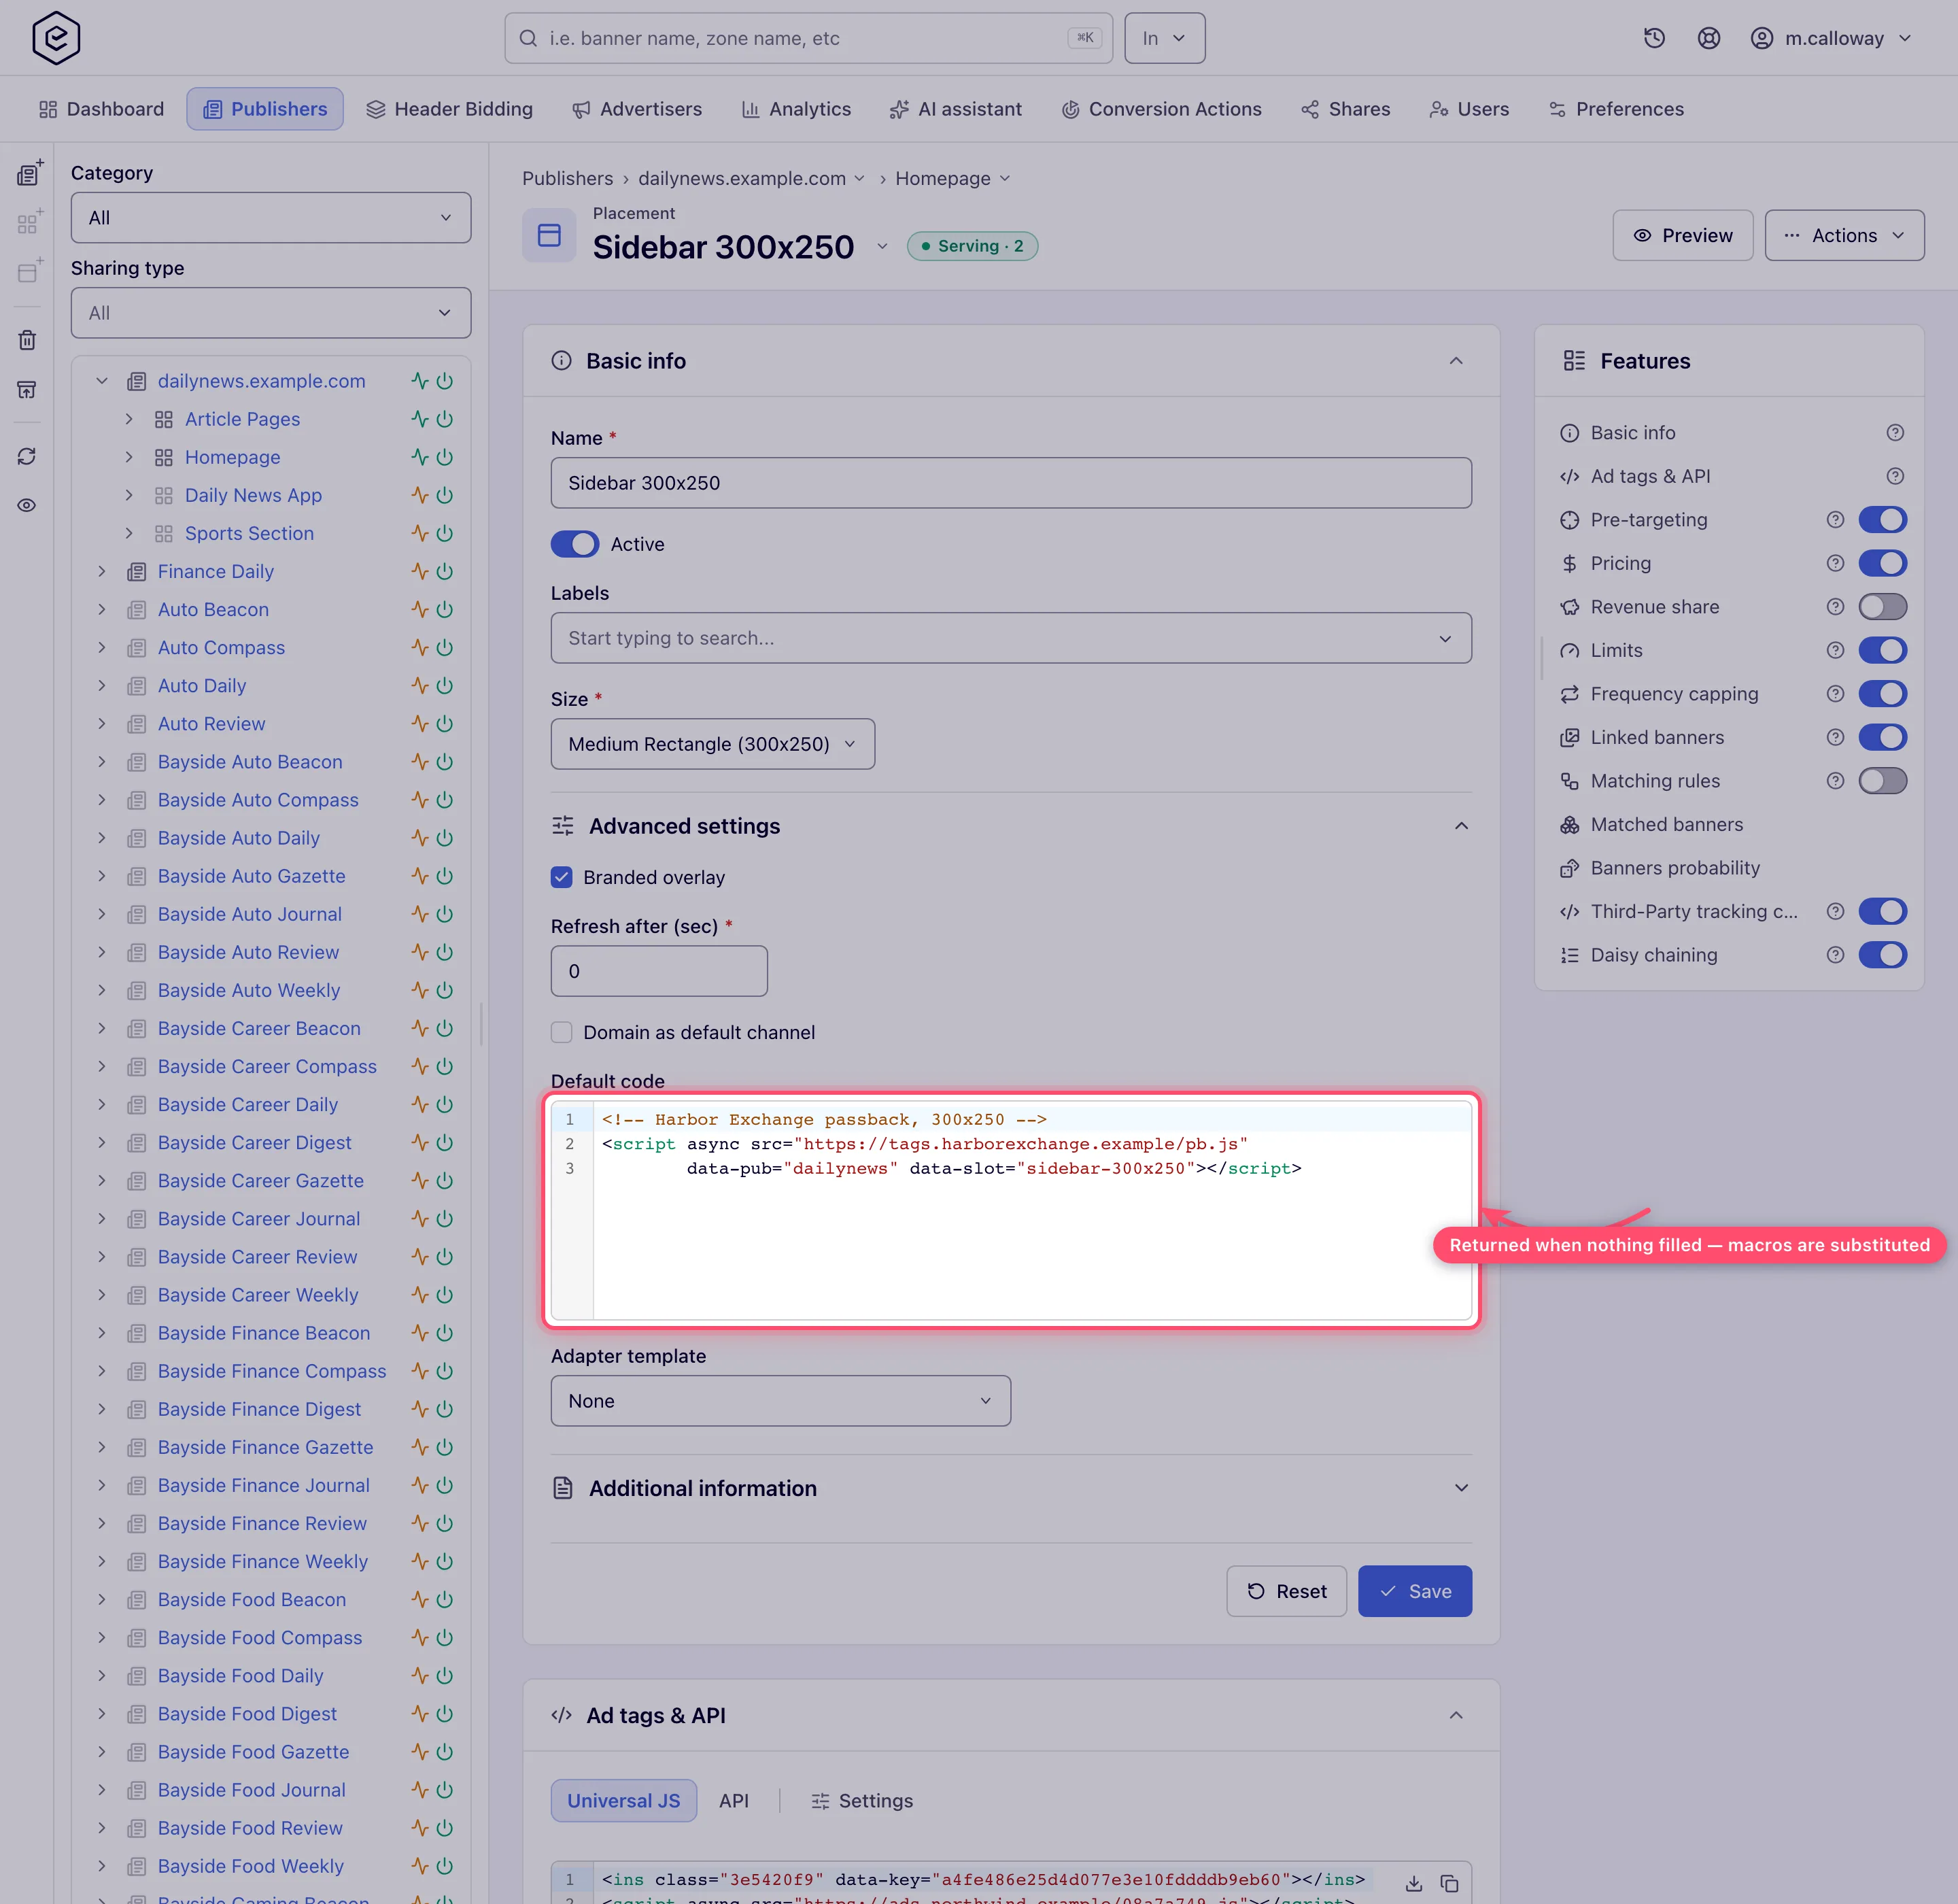The height and width of the screenshot is (1904, 1958).
Task: Click the Save button
Action: coord(1414,1590)
